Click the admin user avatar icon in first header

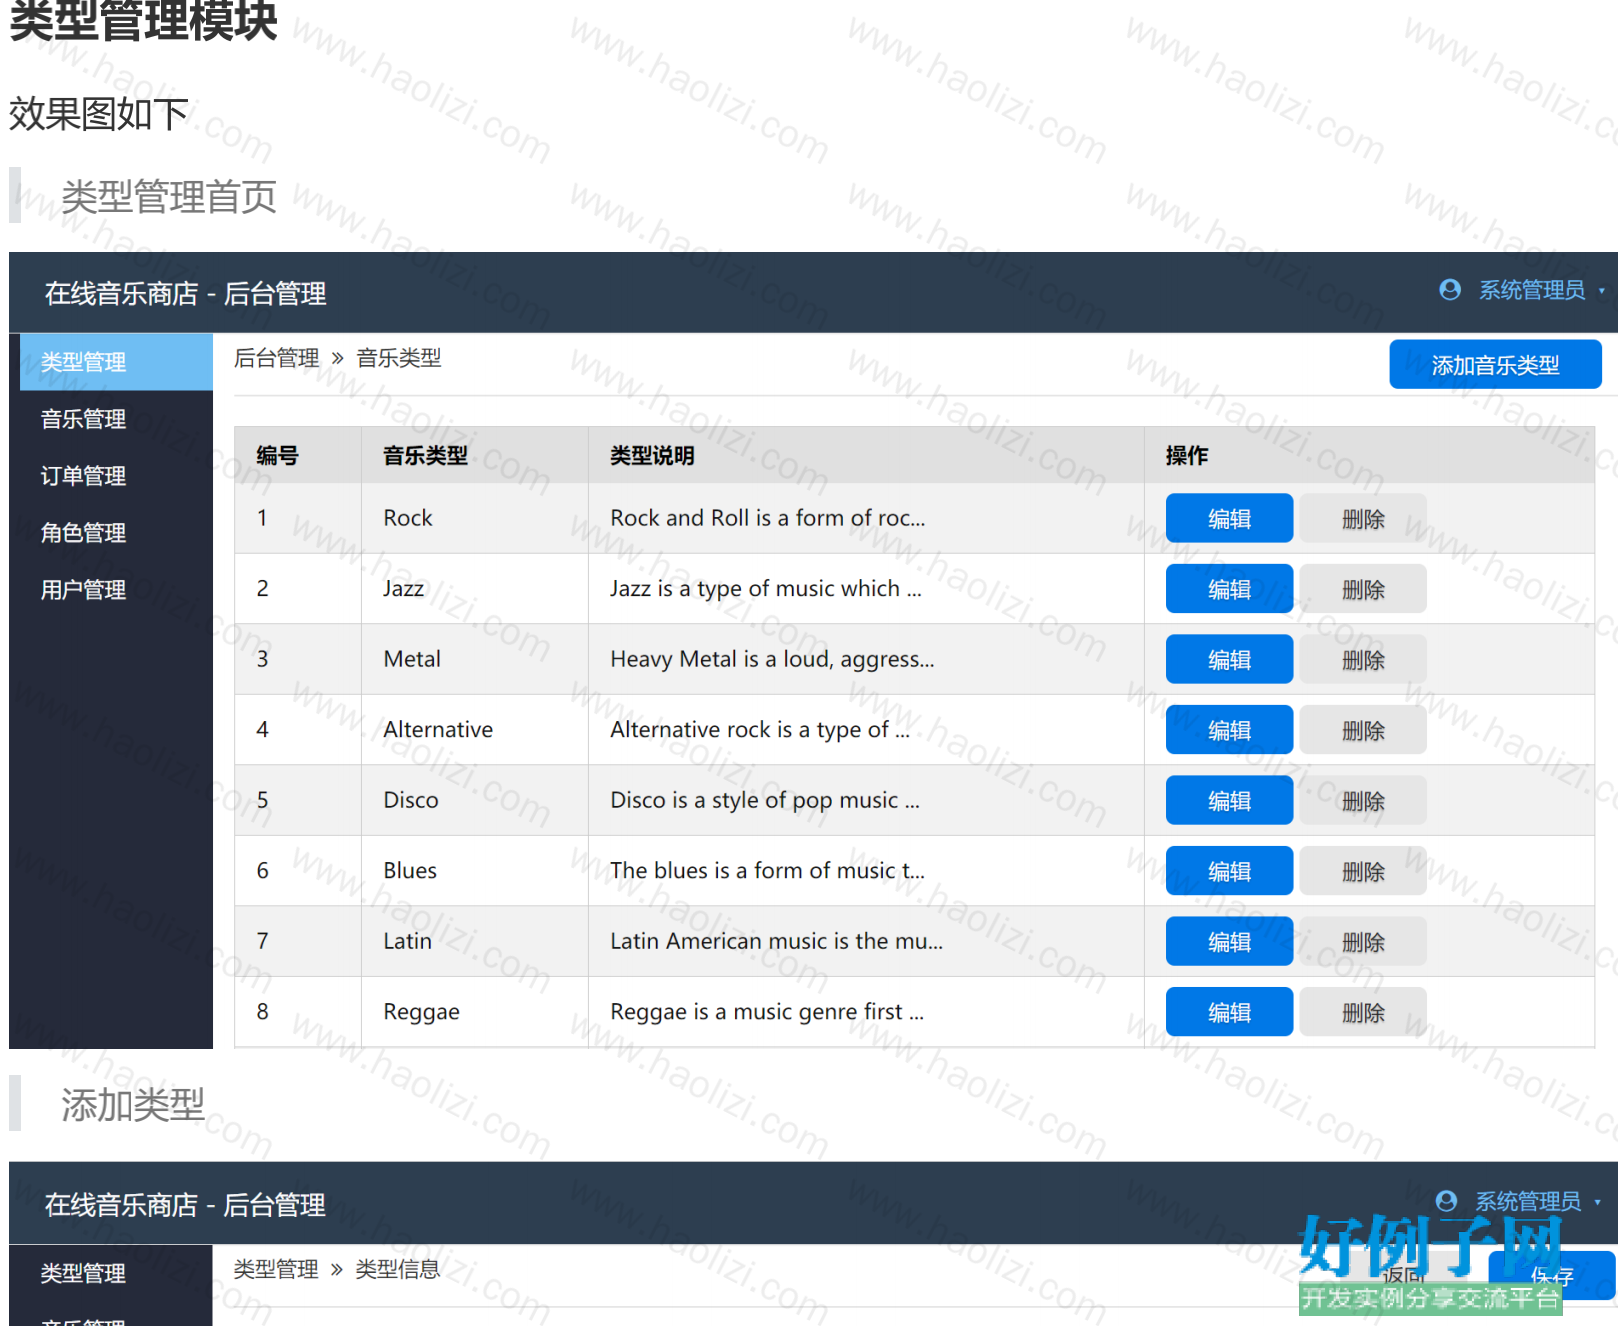click(1449, 290)
